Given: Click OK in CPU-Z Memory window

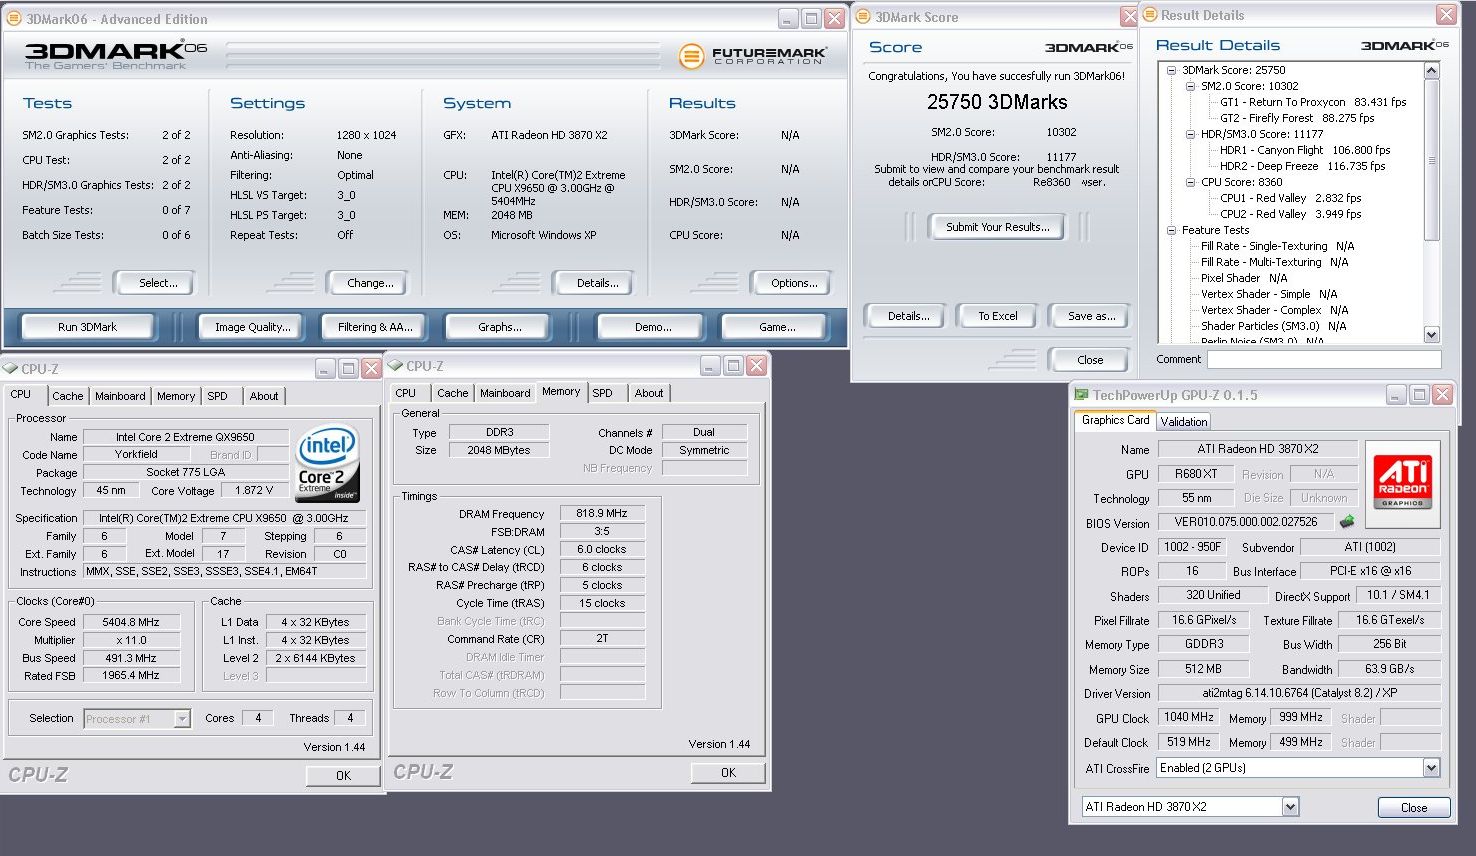Looking at the screenshot, I should 728,772.
